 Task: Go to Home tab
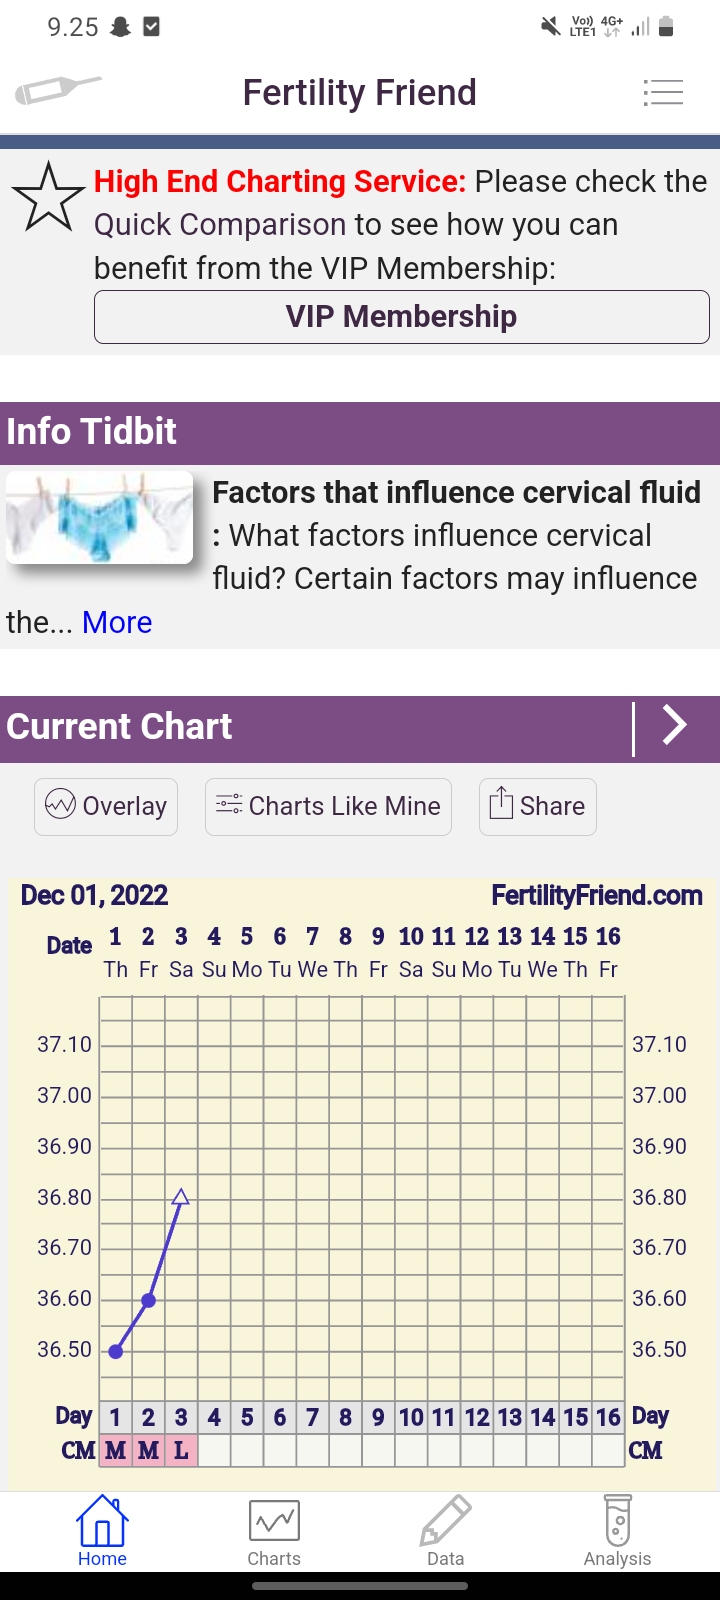pyautogui.click(x=102, y=1530)
